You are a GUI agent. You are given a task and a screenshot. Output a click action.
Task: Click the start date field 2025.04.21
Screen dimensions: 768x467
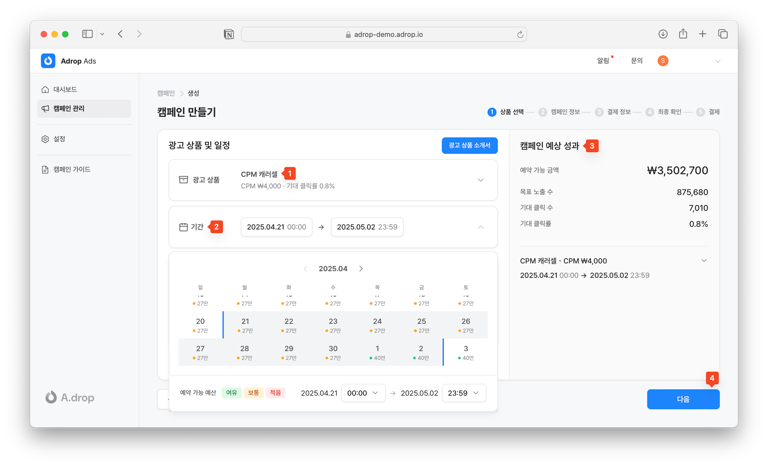pos(276,227)
